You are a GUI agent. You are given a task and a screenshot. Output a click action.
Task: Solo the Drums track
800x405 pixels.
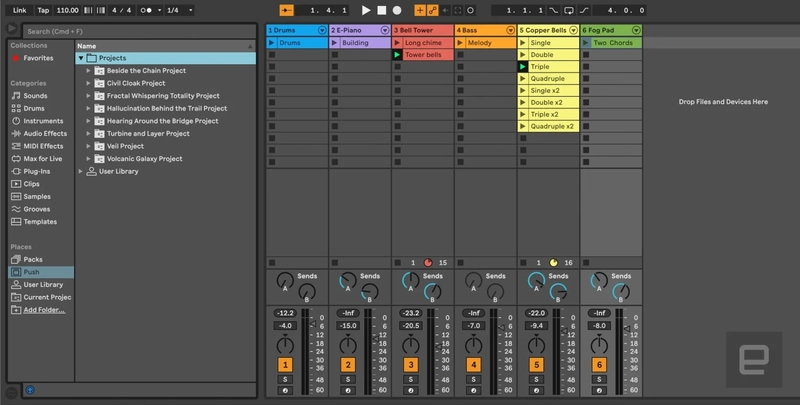[285, 379]
